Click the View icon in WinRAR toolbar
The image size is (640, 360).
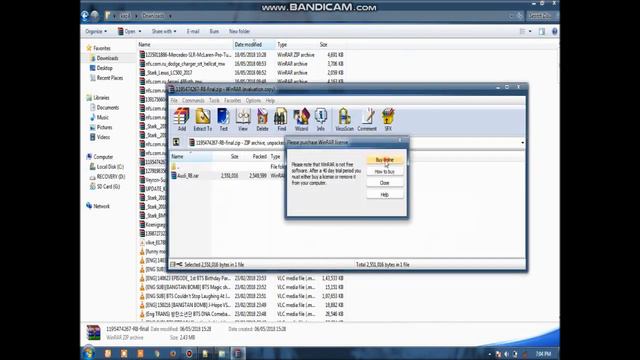(x=243, y=120)
